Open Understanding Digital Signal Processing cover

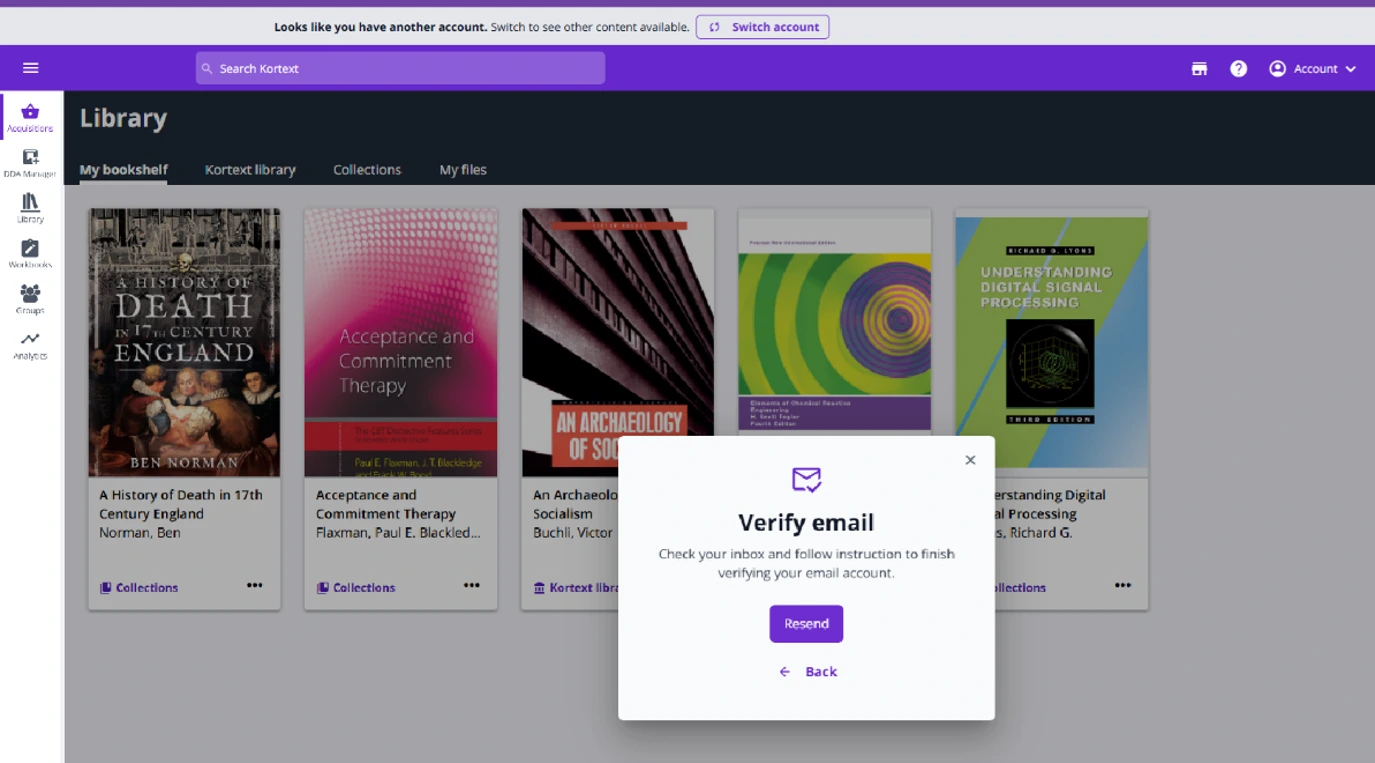pos(1052,342)
